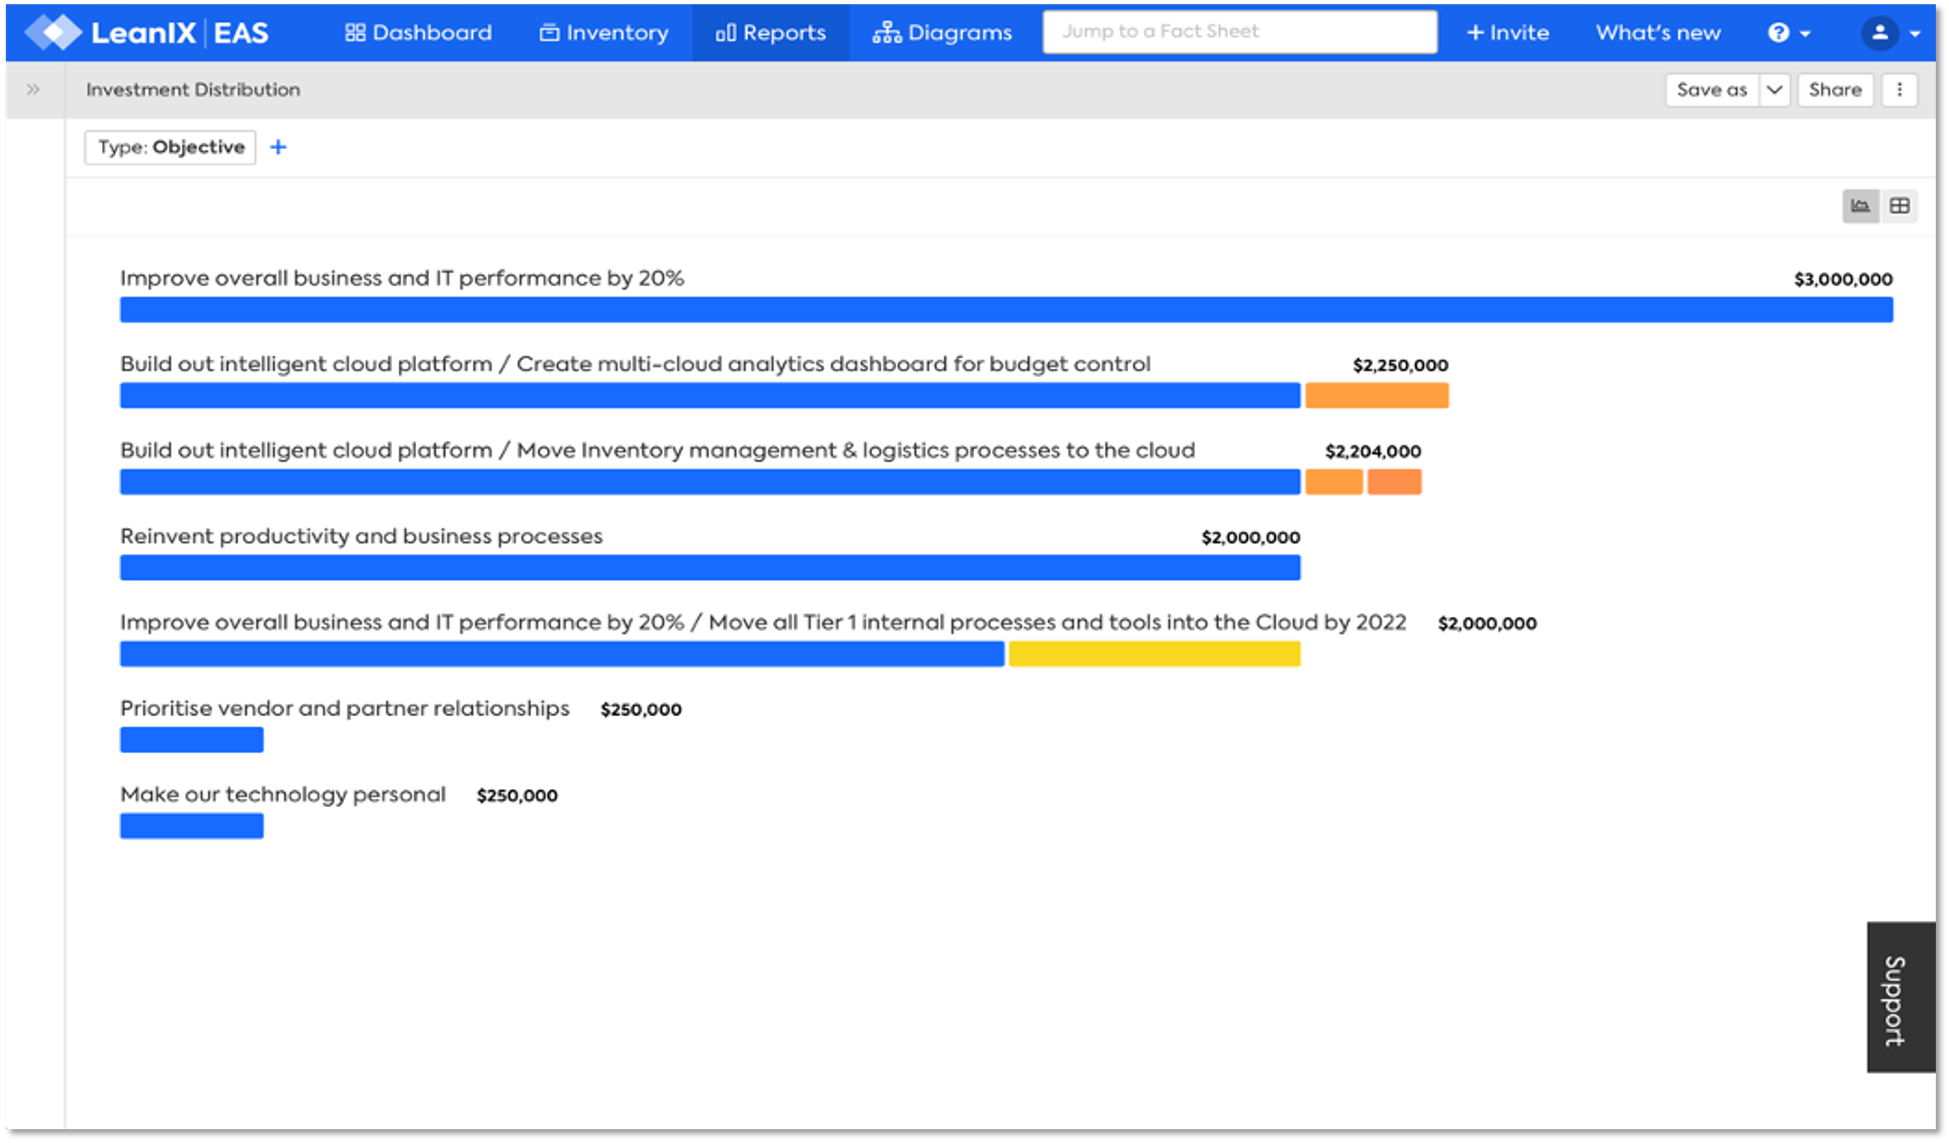
Task: Click the Jump to a Fact Sheet field
Action: pyautogui.click(x=1239, y=32)
